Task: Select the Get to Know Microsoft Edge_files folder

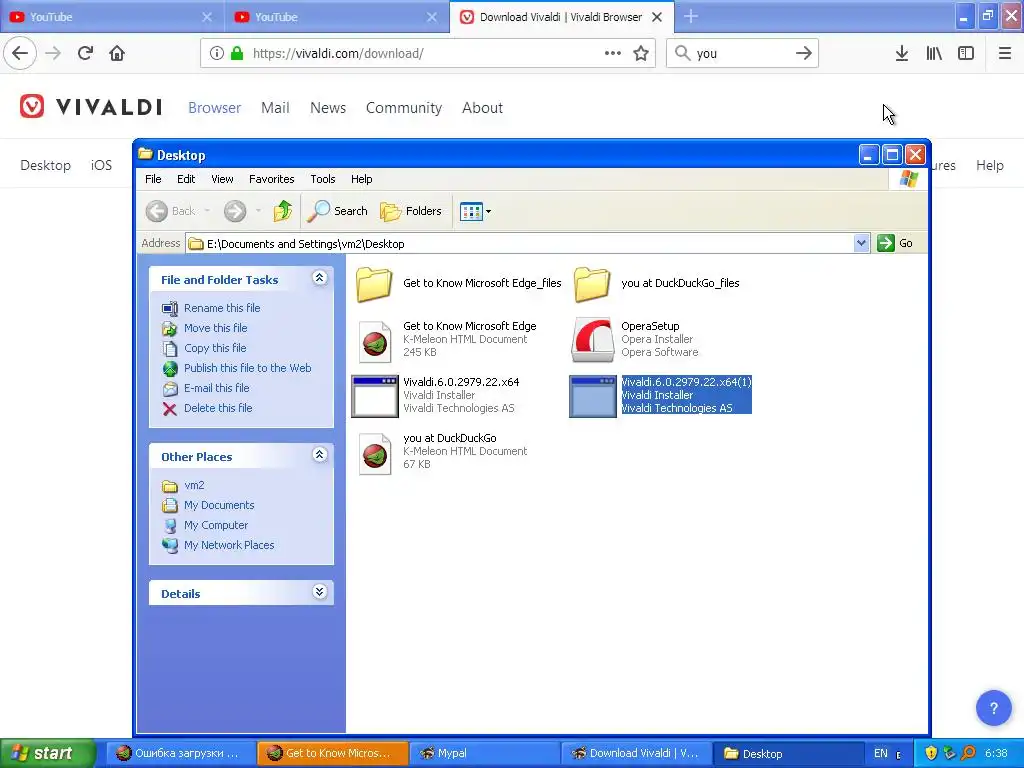Action: pos(374,284)
